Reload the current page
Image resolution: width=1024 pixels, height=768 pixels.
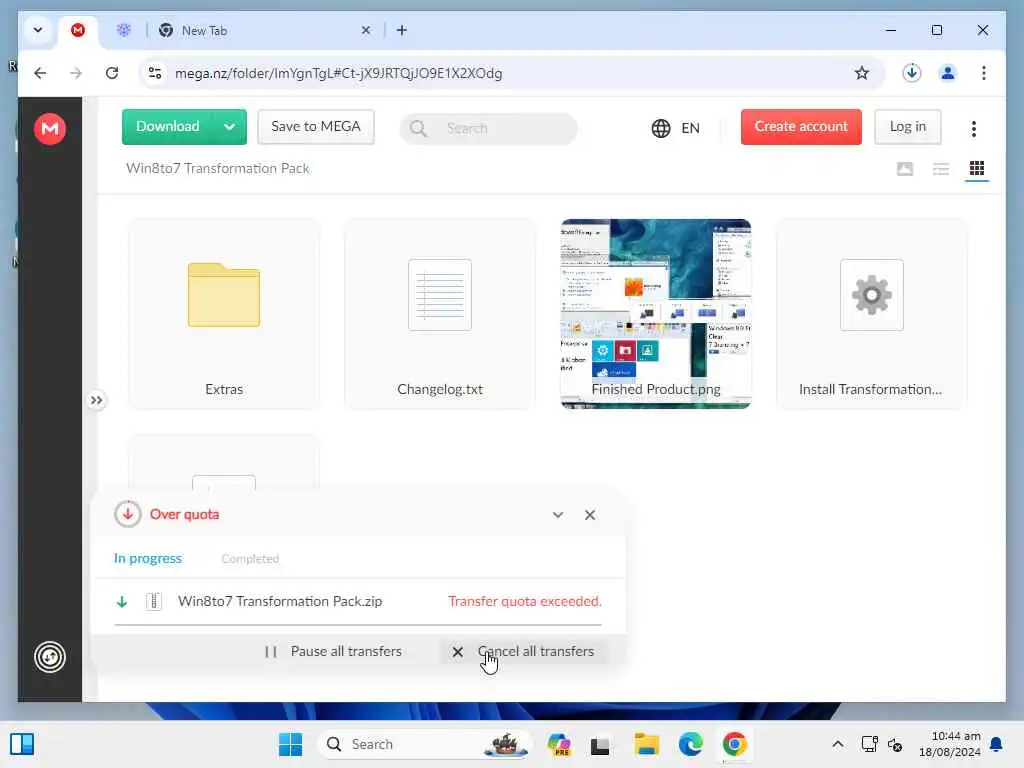pos(112,73)
